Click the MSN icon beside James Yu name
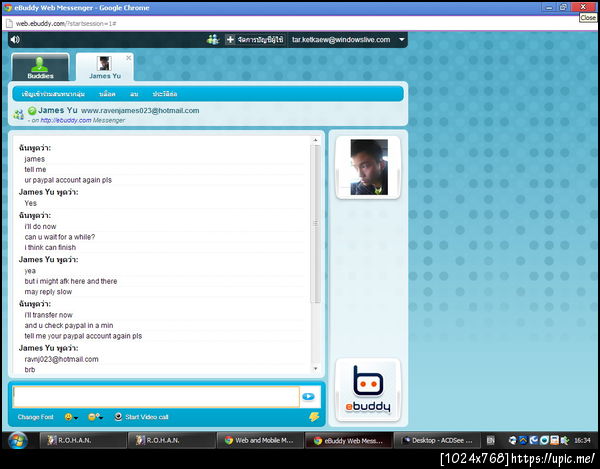Viewport: 600px width, 469px height. pos(18,114)
